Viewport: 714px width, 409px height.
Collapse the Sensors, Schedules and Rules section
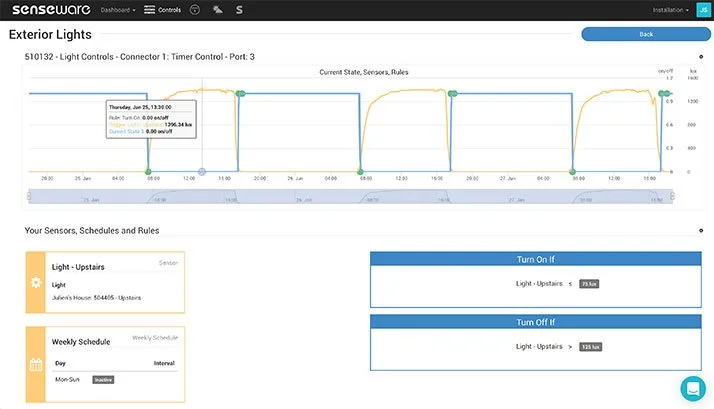pos(701,231)
